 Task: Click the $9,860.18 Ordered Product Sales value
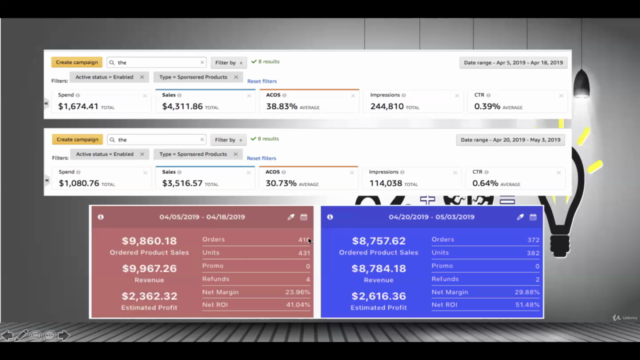coord(149,241)
